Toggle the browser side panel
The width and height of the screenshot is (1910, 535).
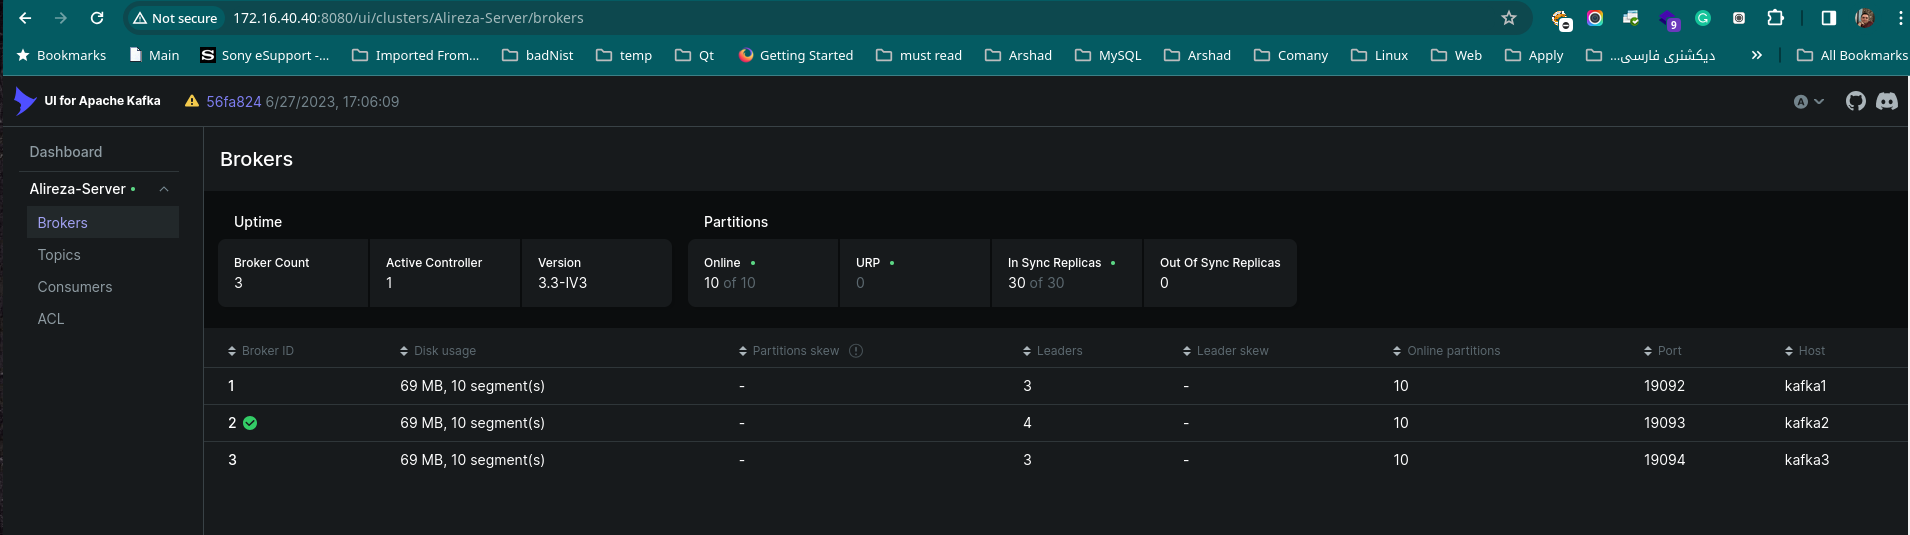[x=1829, y=18]
